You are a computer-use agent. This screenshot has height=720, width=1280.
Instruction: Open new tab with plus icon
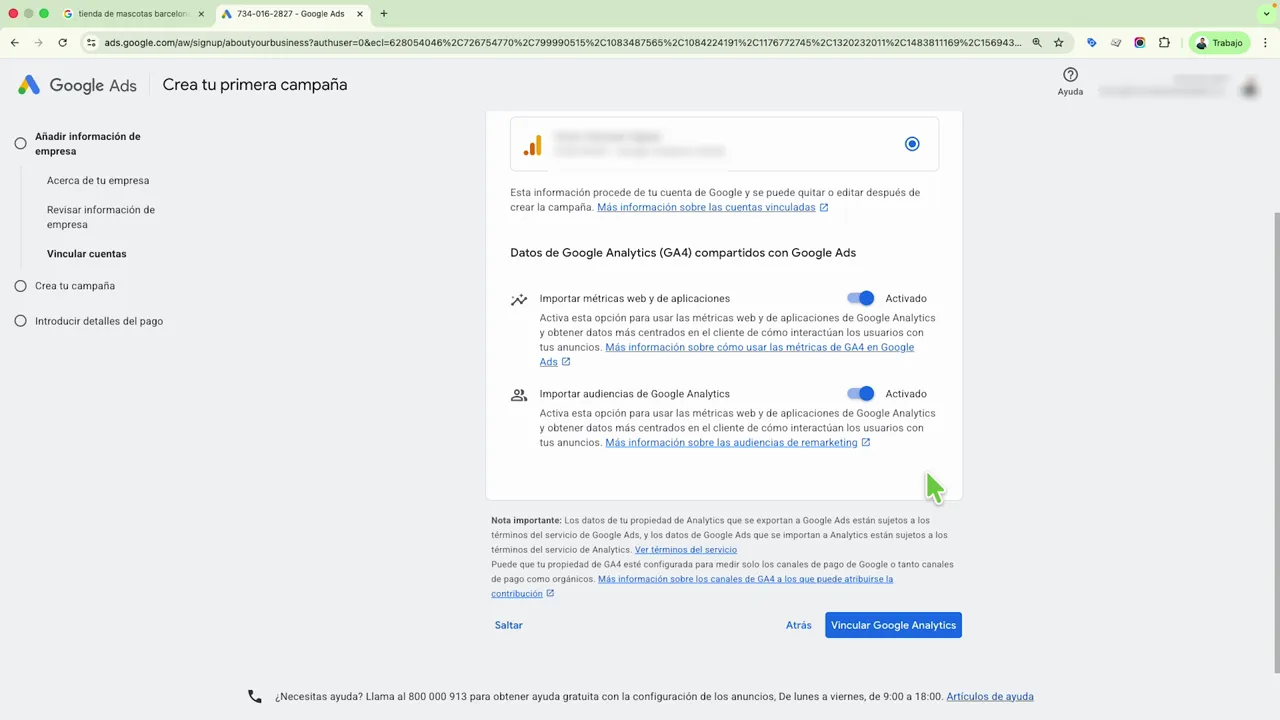384,14
